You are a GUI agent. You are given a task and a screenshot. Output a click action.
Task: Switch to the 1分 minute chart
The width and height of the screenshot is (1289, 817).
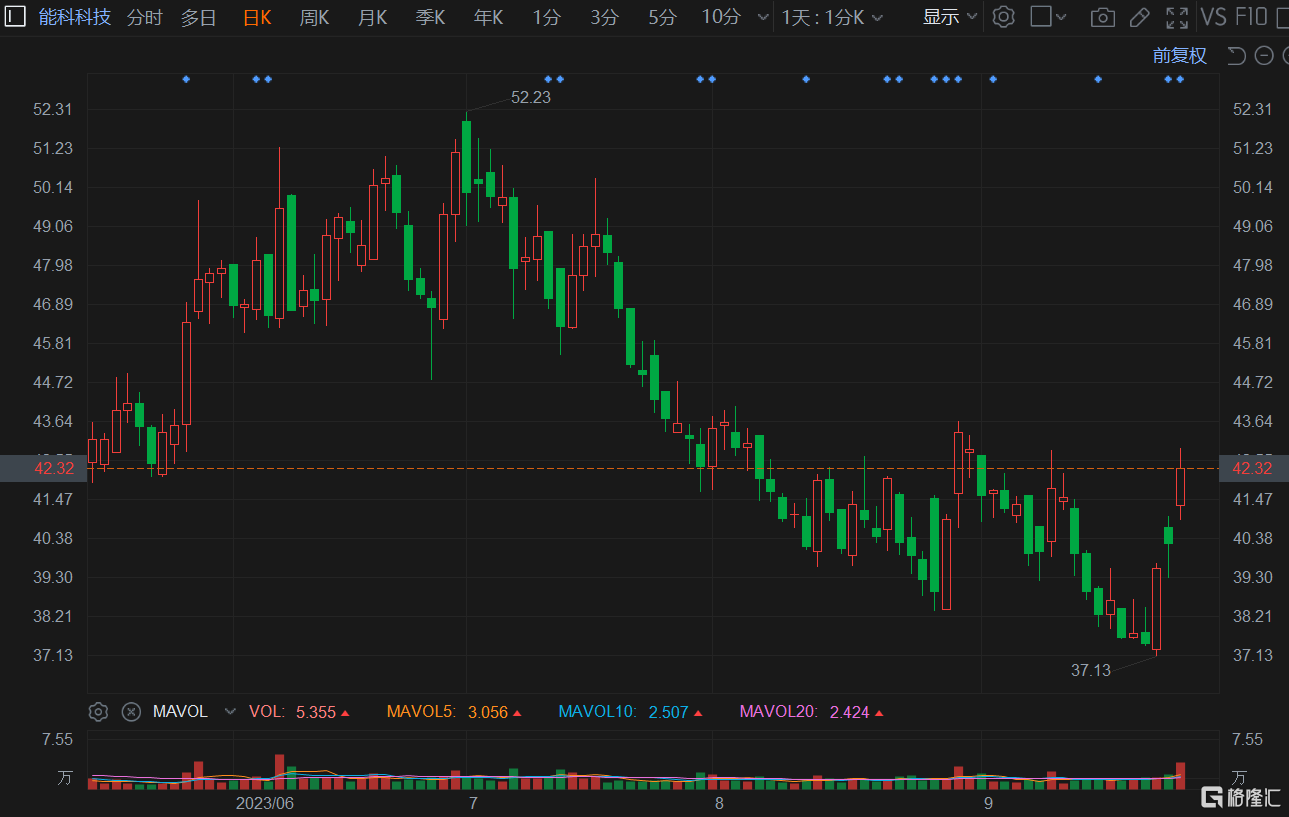point(547,17)
